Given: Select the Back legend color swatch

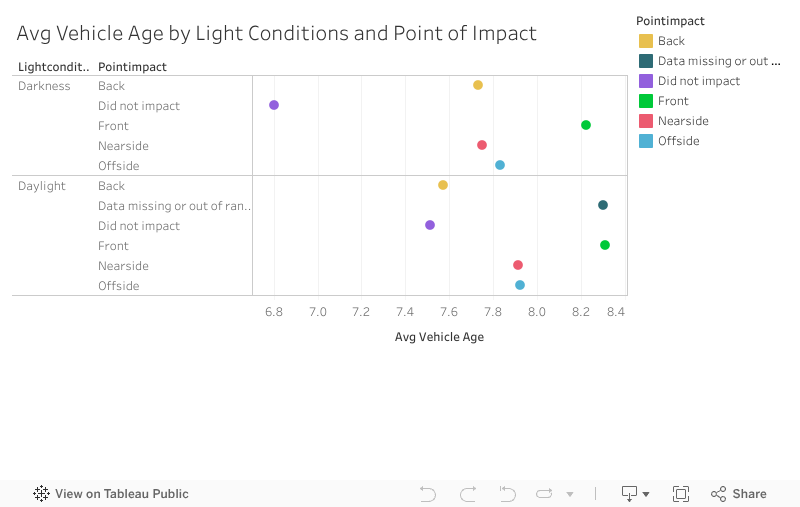Looking at the screenshot, I should click(646, 41).
